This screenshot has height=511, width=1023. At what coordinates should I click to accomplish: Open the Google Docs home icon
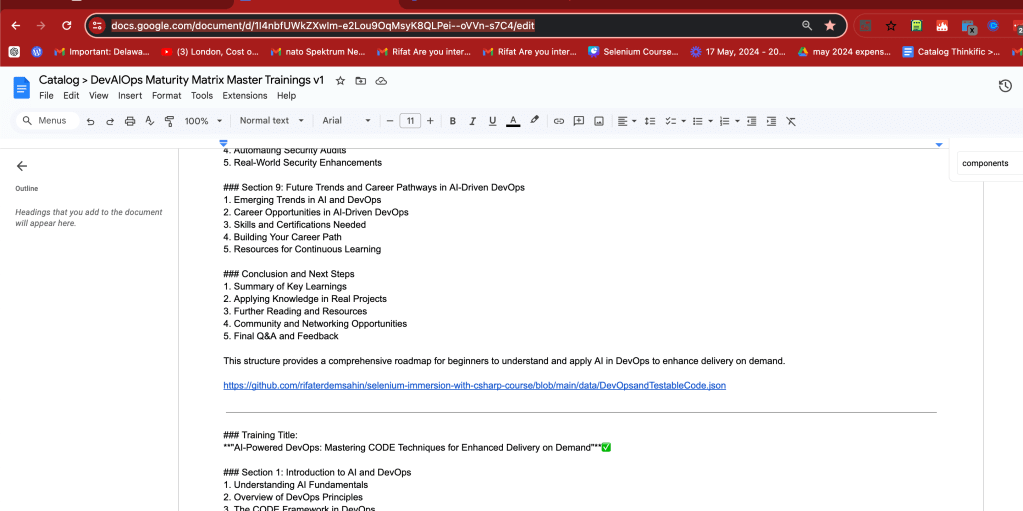22,87
